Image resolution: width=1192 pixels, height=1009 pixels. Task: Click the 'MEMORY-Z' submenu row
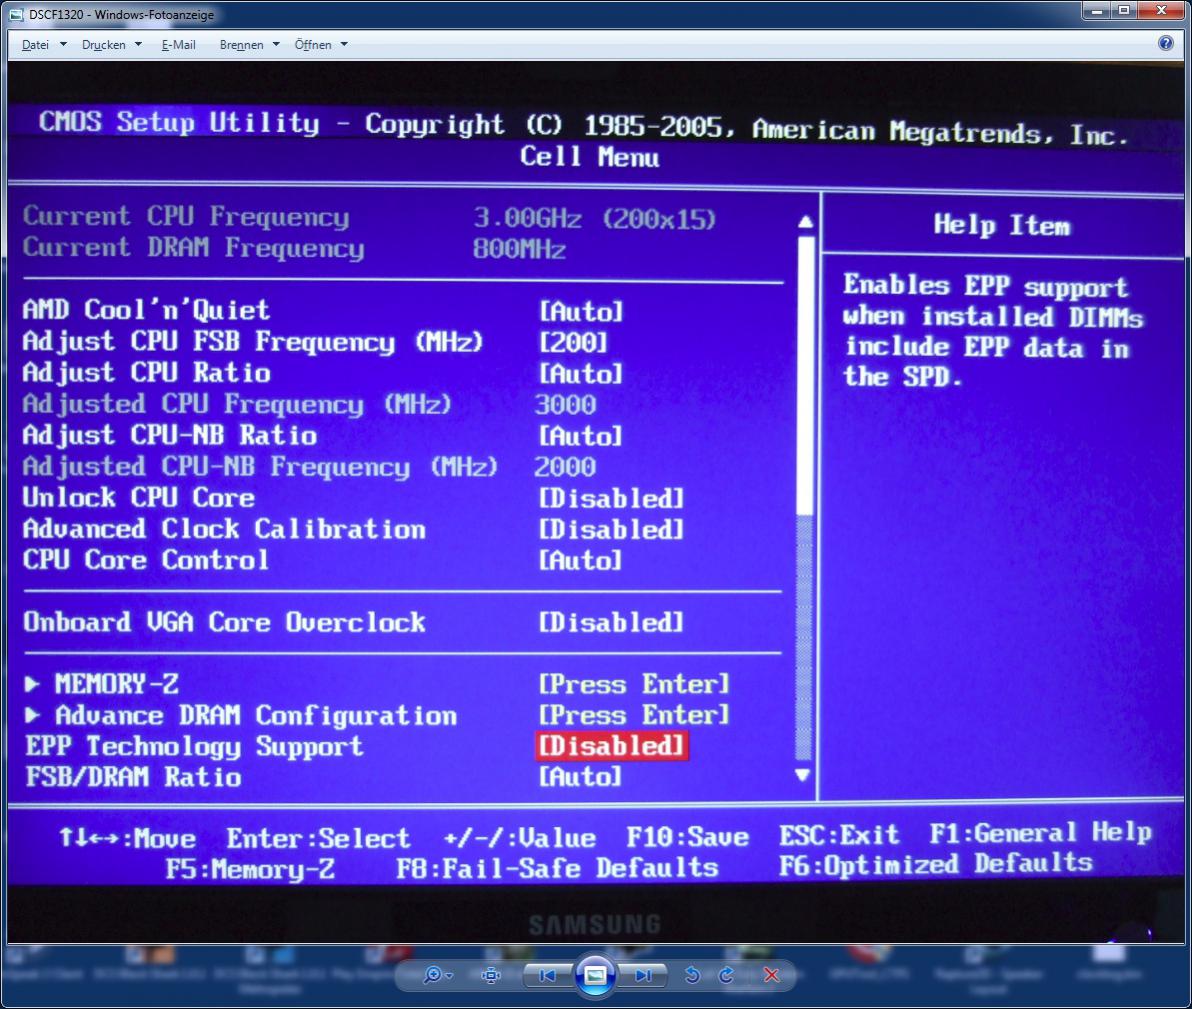coord(377,684)
